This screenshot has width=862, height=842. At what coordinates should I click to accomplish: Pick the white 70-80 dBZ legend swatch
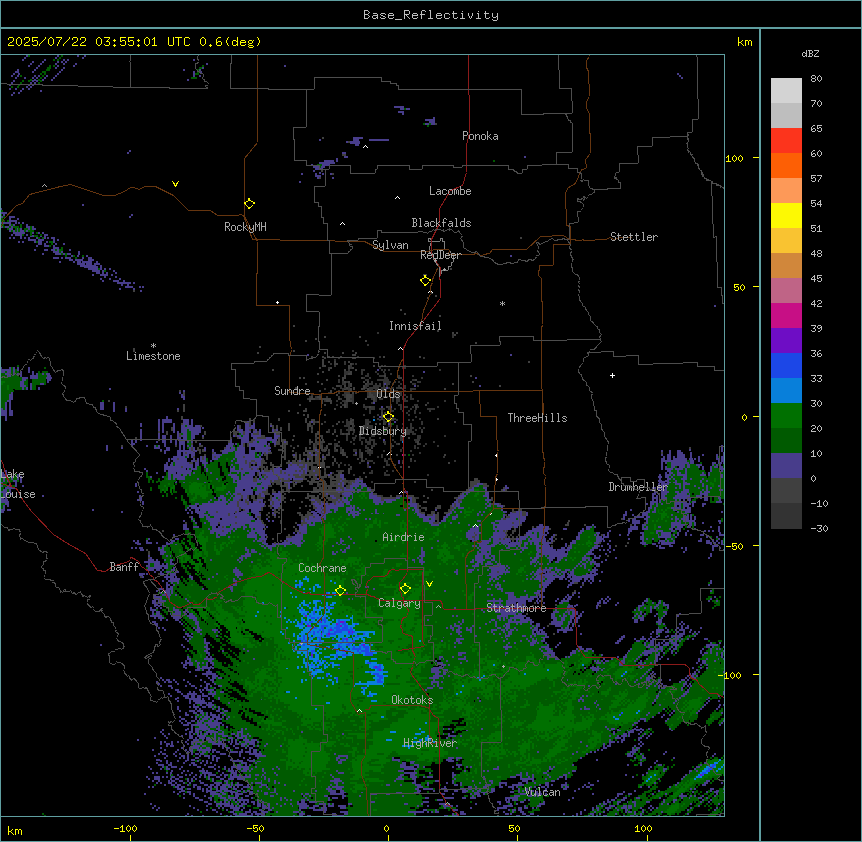coord(786,91)
